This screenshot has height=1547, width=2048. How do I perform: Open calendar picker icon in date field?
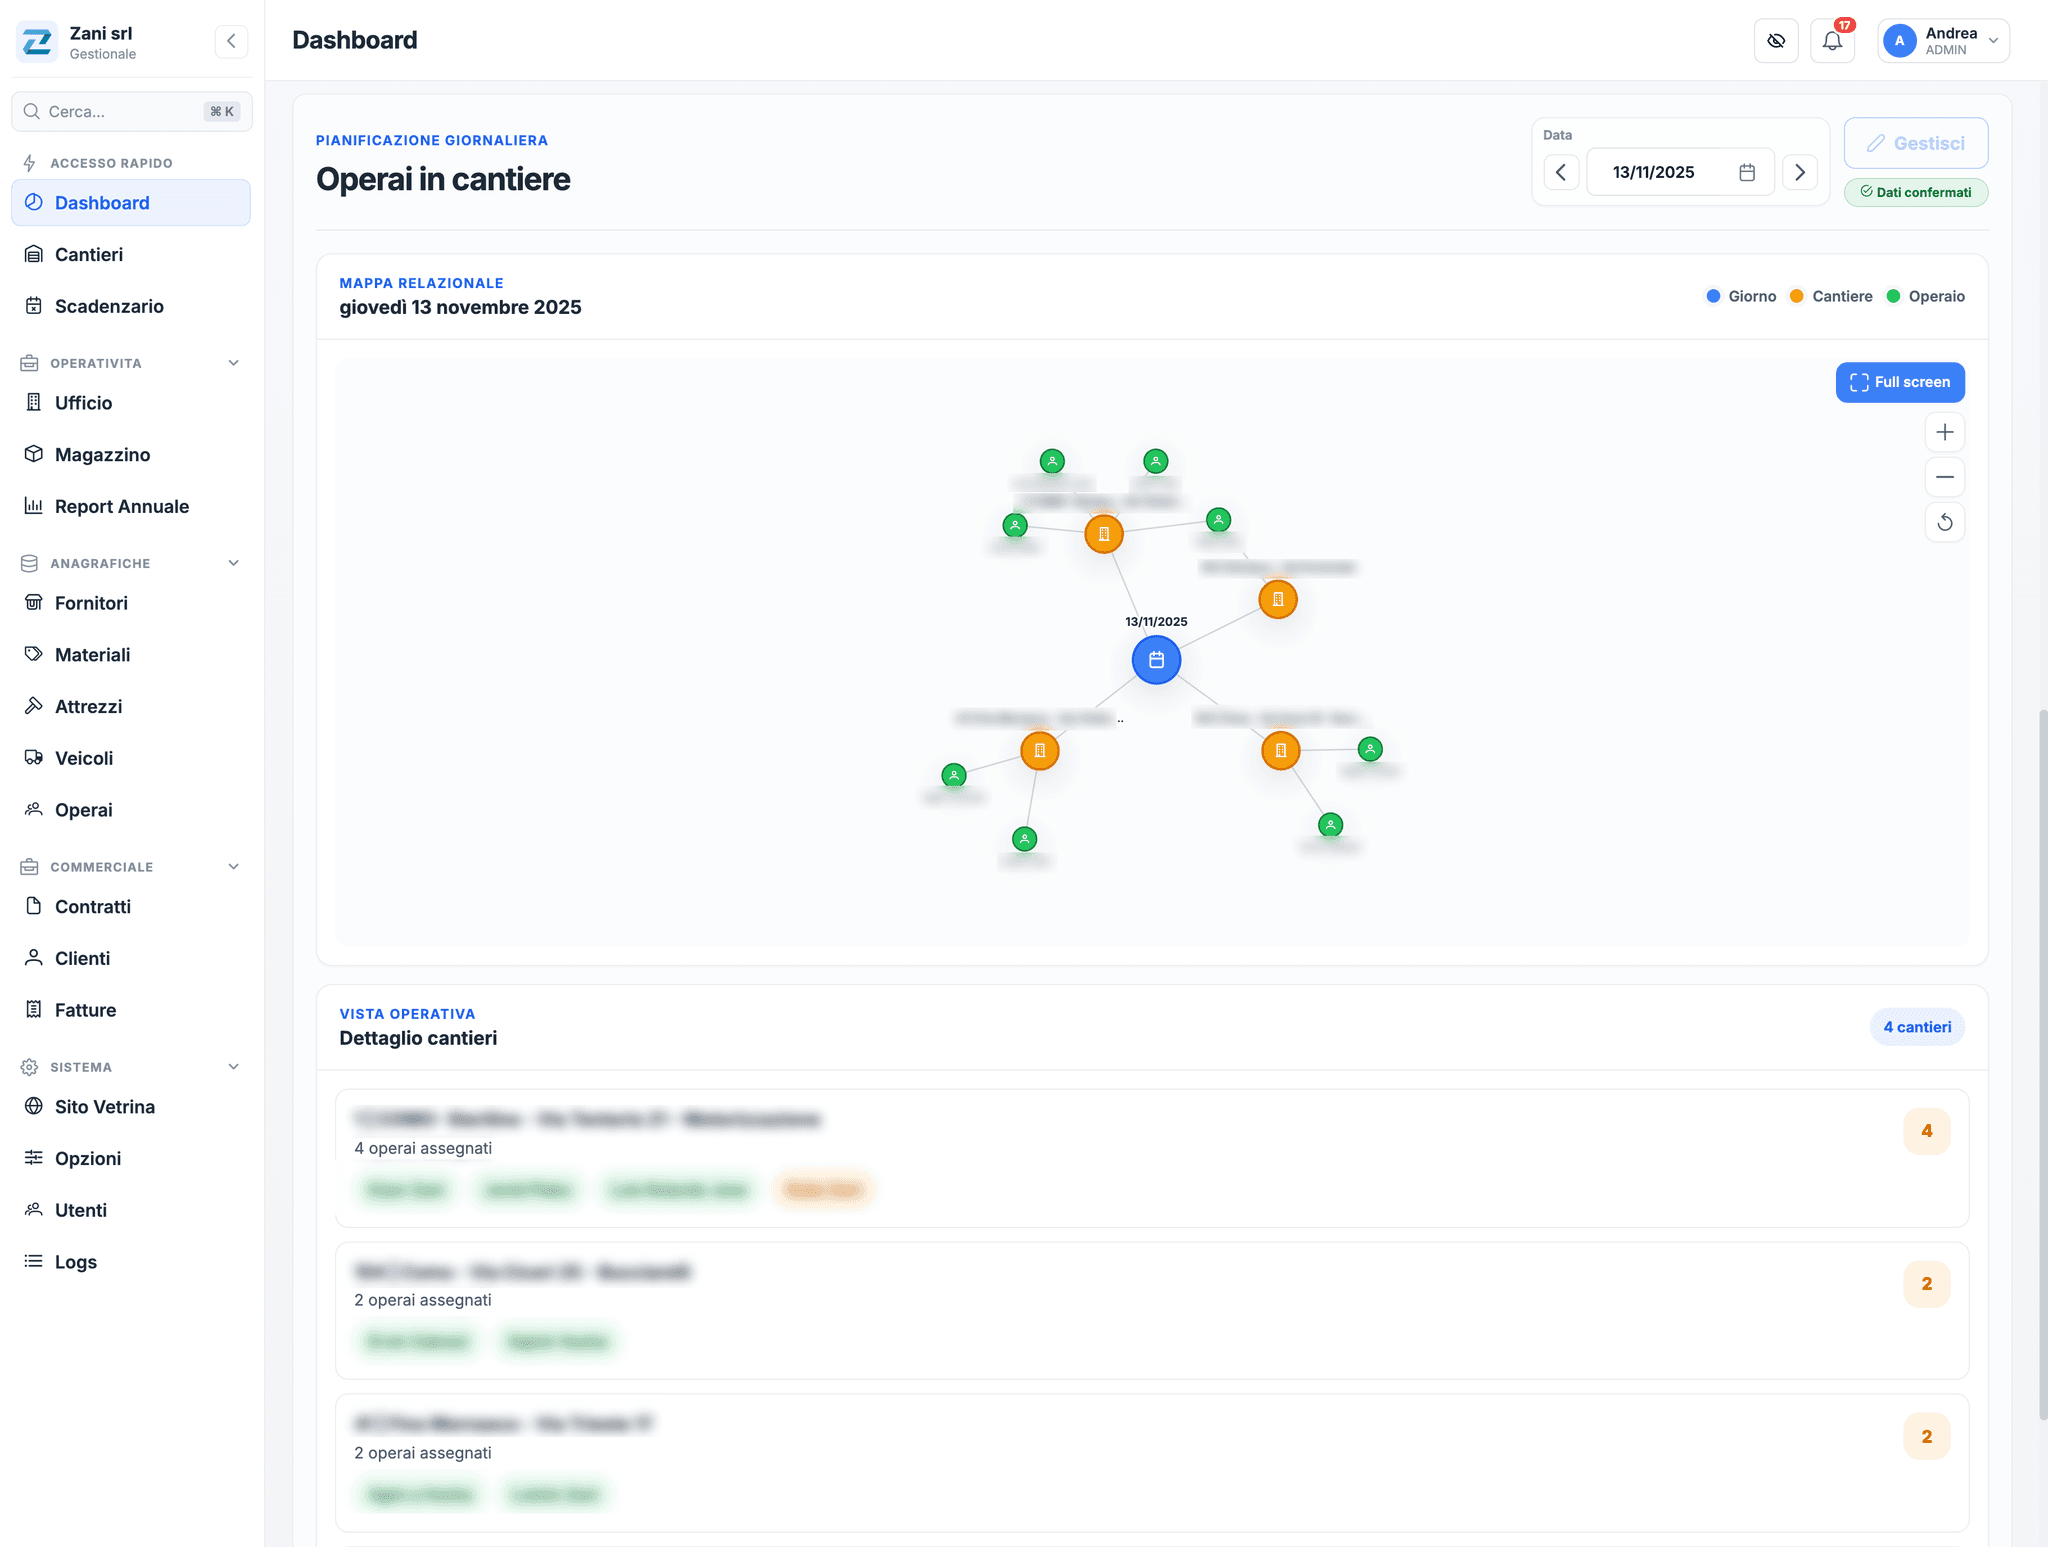coord(1747,172)
